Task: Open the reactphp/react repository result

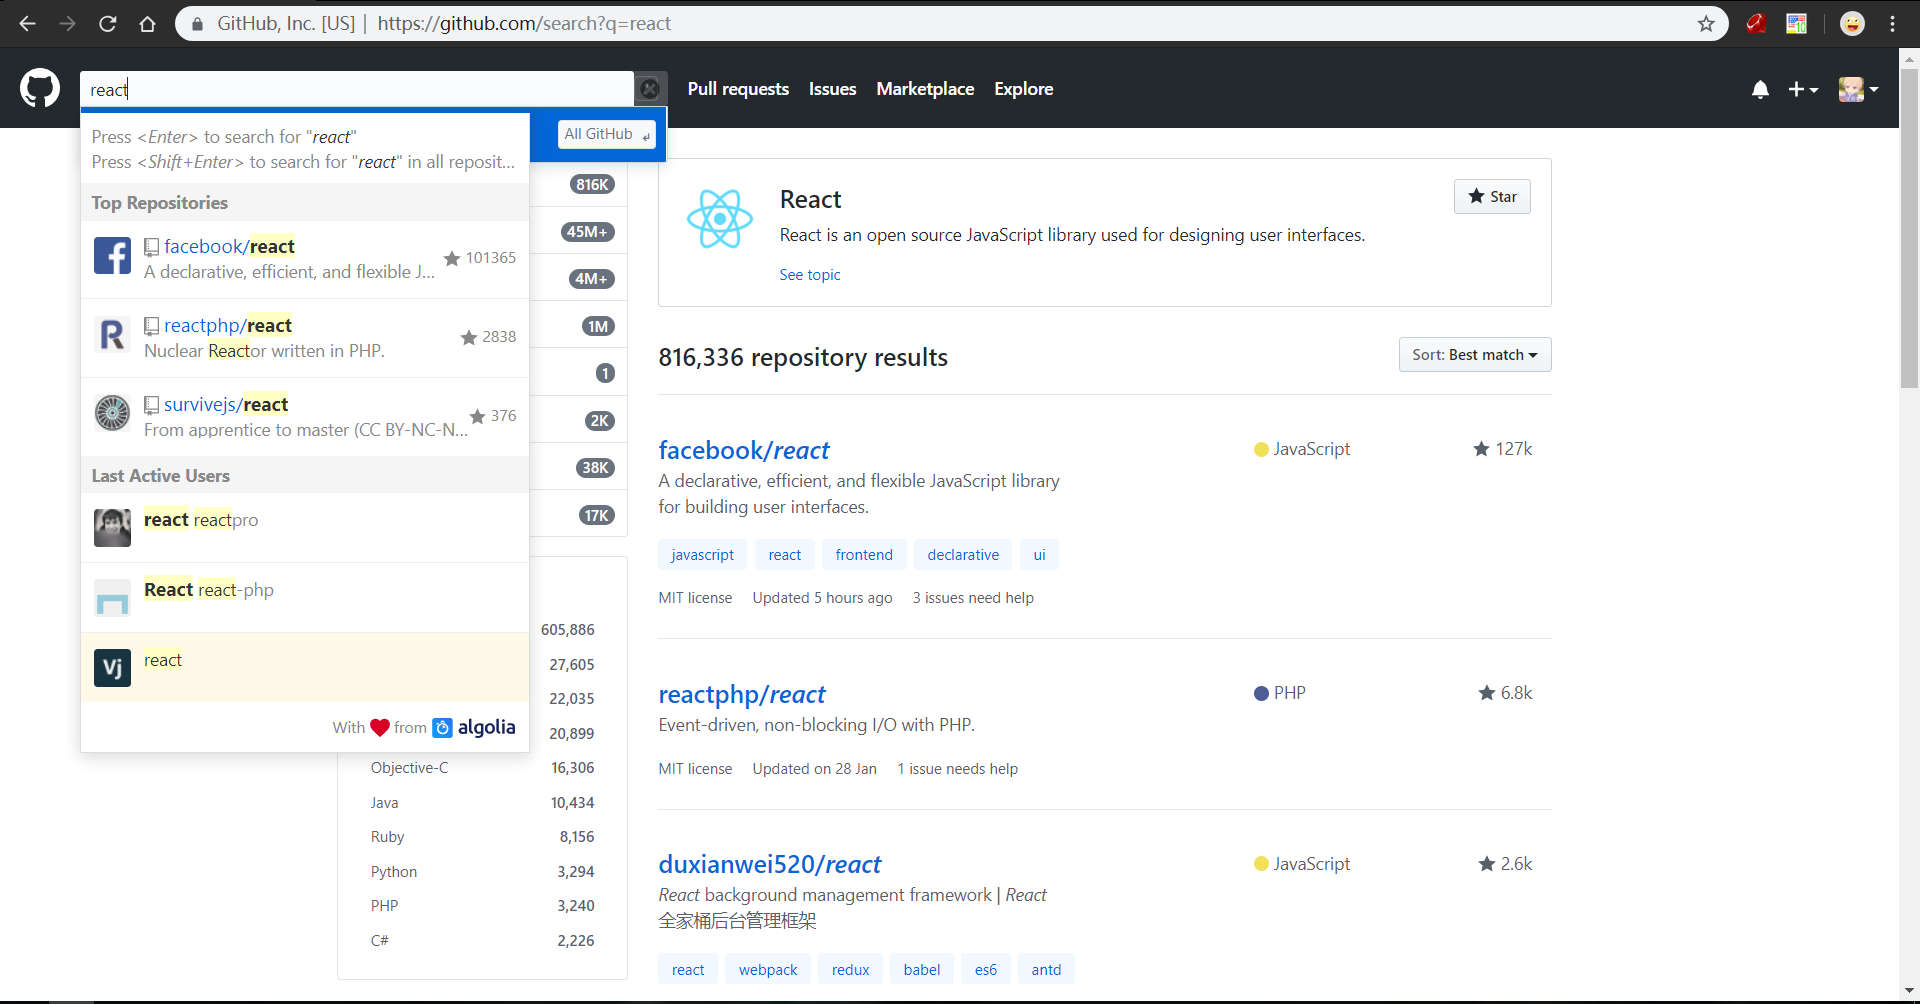Action: [x=742, y=694]
